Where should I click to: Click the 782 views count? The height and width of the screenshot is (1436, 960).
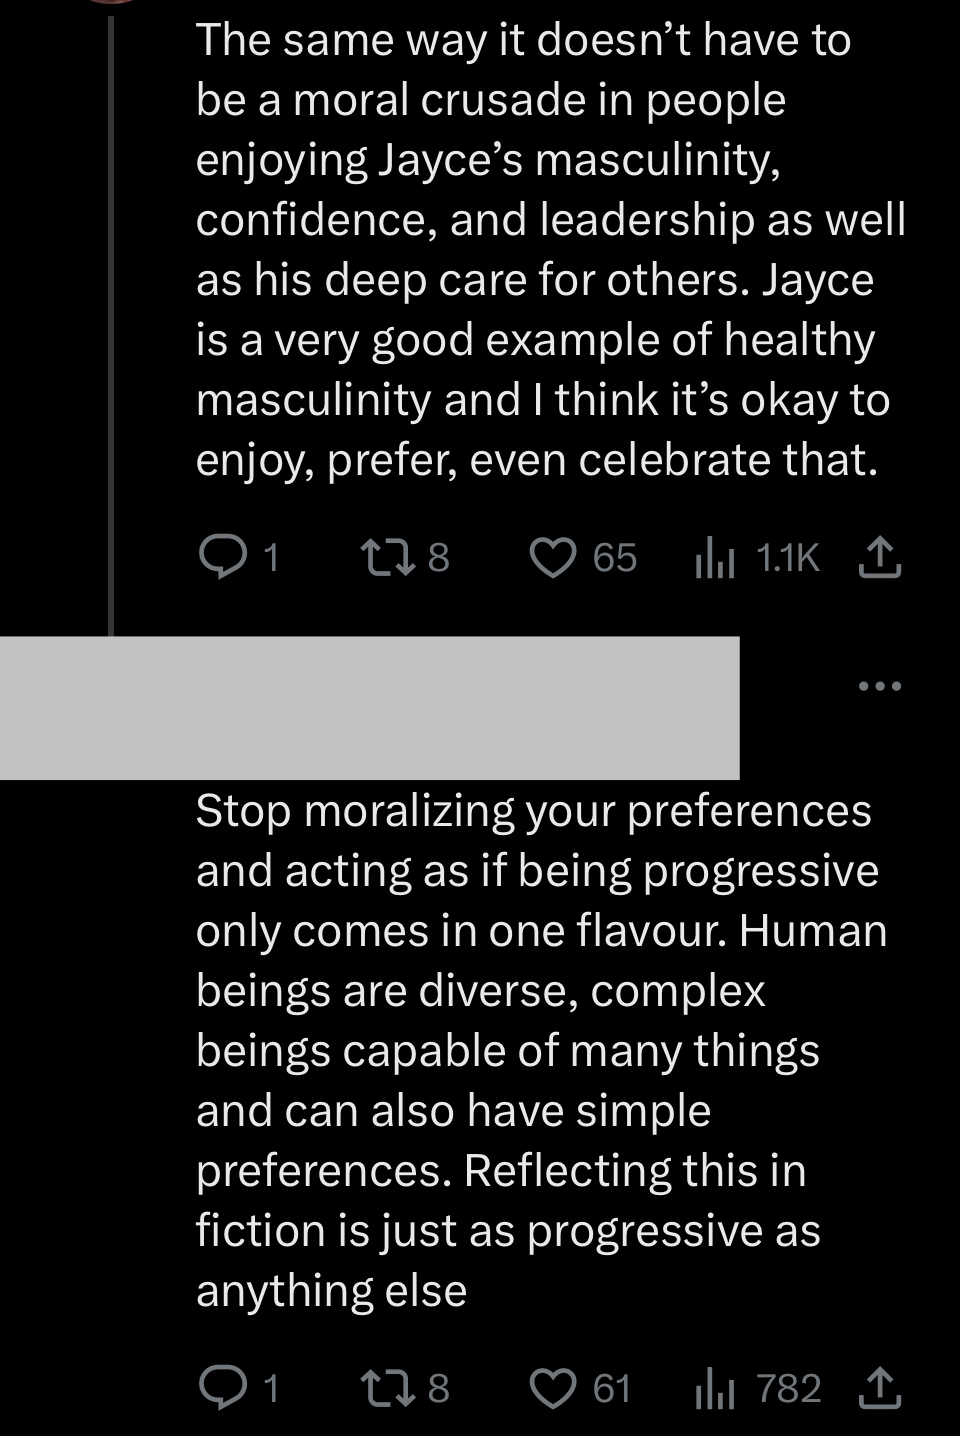pyautogui.click(x=789, y=1388)
